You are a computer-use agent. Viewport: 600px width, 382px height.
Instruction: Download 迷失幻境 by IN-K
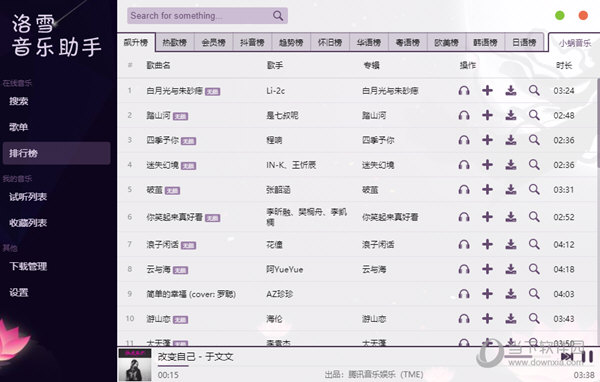point(510,165)
